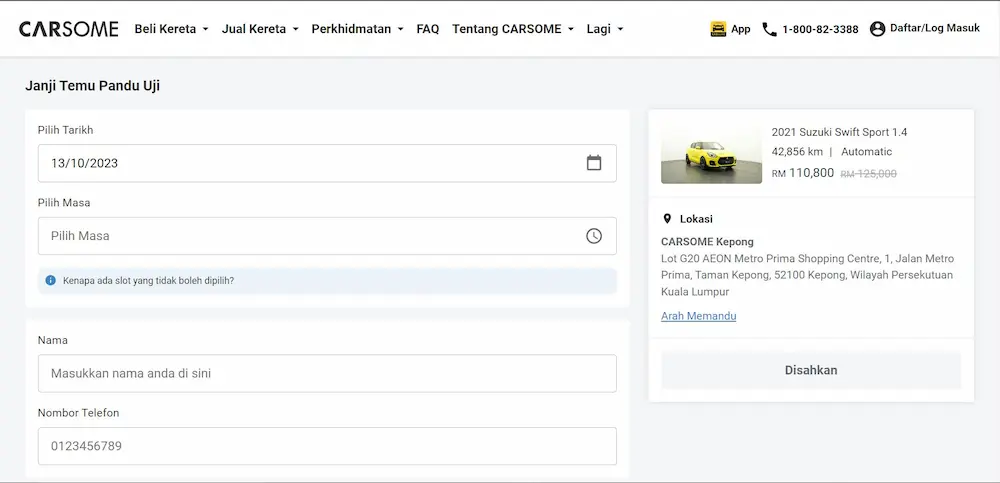Click the '42,856 km' mileage text

pos(797,152)
